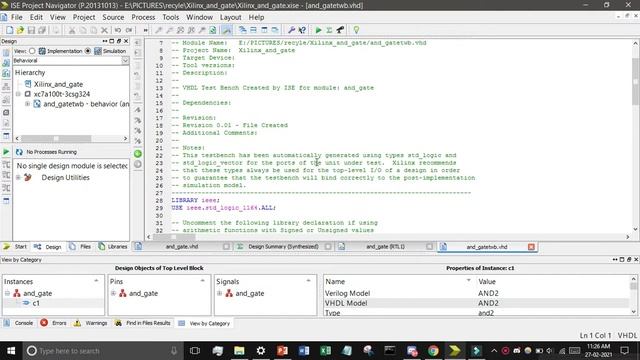This screenshot has width=640, height=360.
Task: Open PowerPoint from the taskbar
Action: [x=282, y=351]
